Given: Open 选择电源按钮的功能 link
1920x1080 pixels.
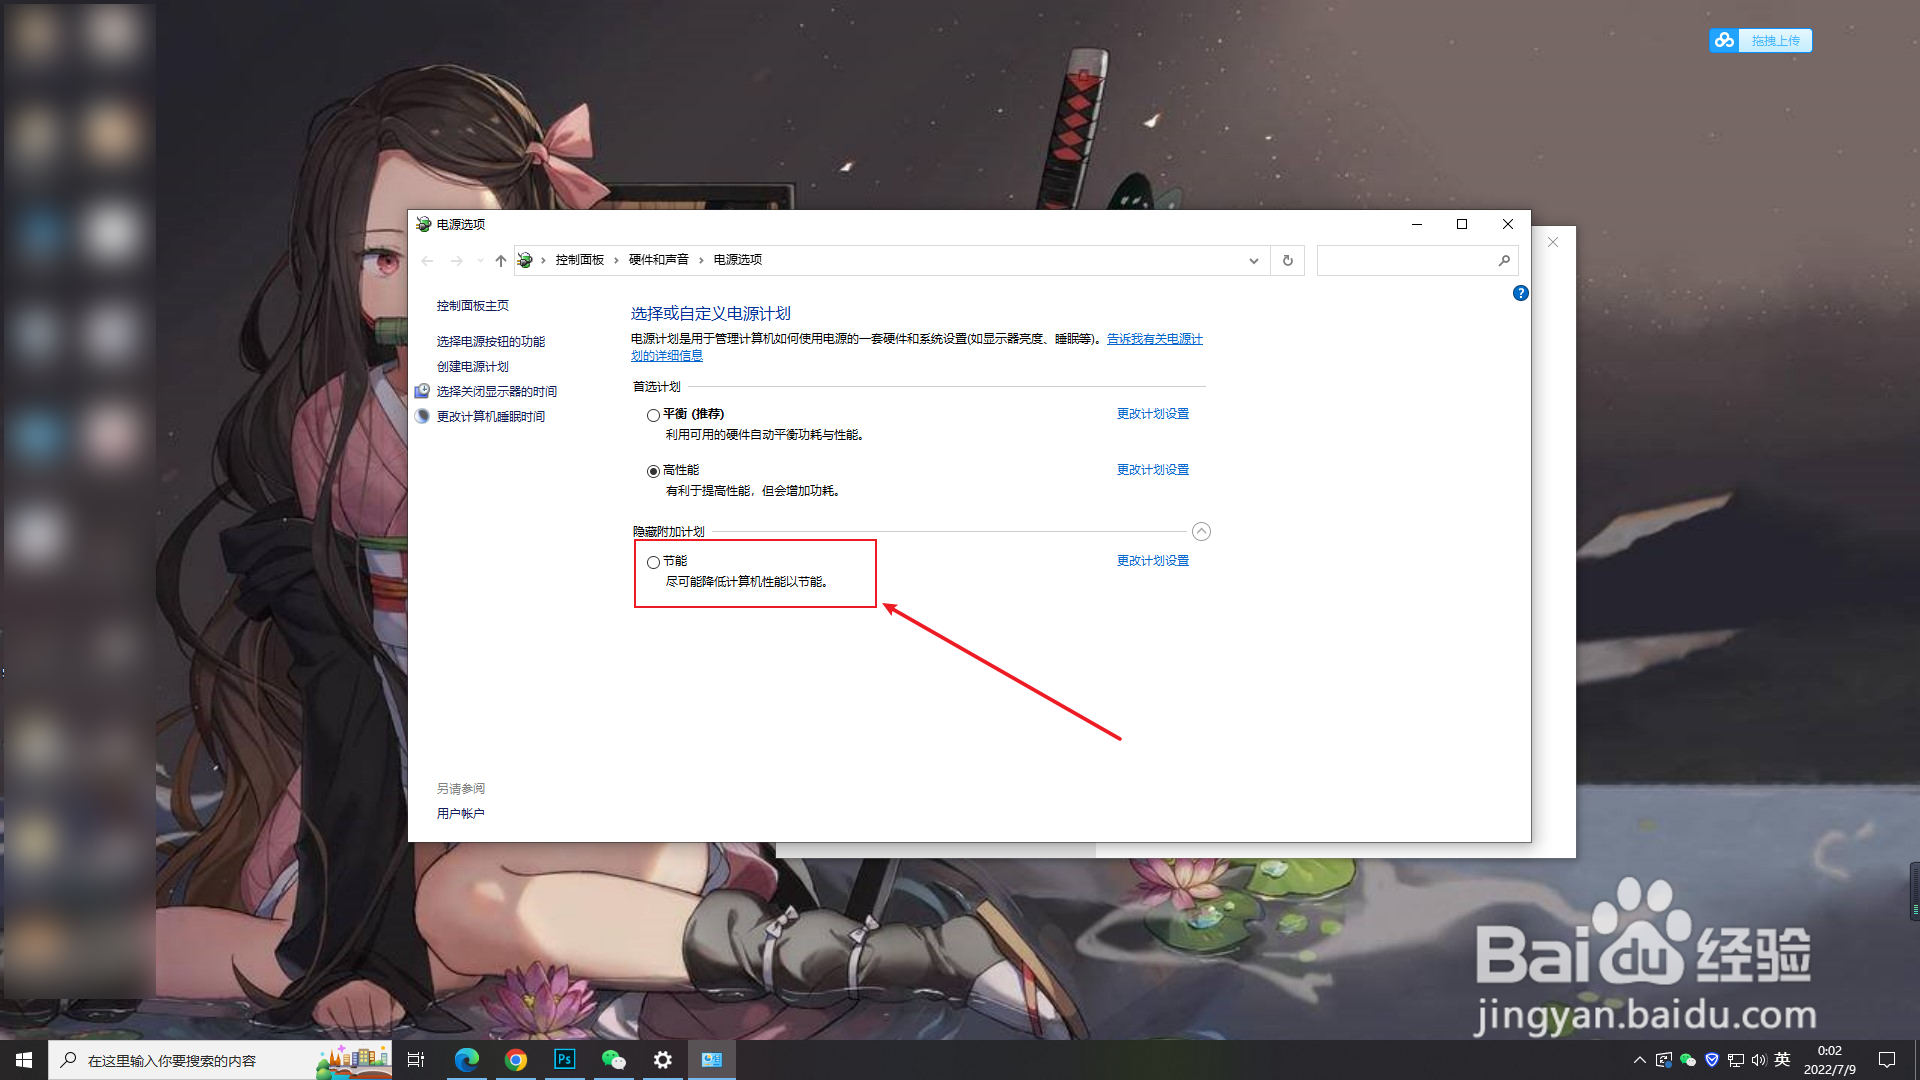Looking at the screenshot, I should [x=490, y=341].
